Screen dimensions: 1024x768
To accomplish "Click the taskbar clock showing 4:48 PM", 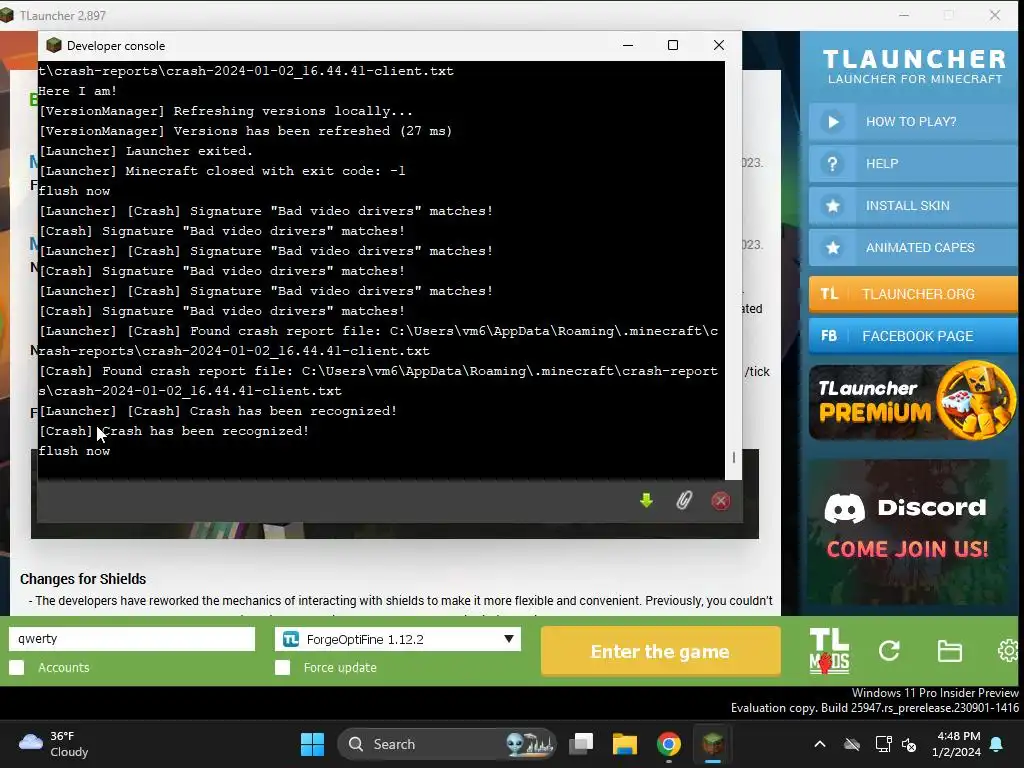I will 956,744.
